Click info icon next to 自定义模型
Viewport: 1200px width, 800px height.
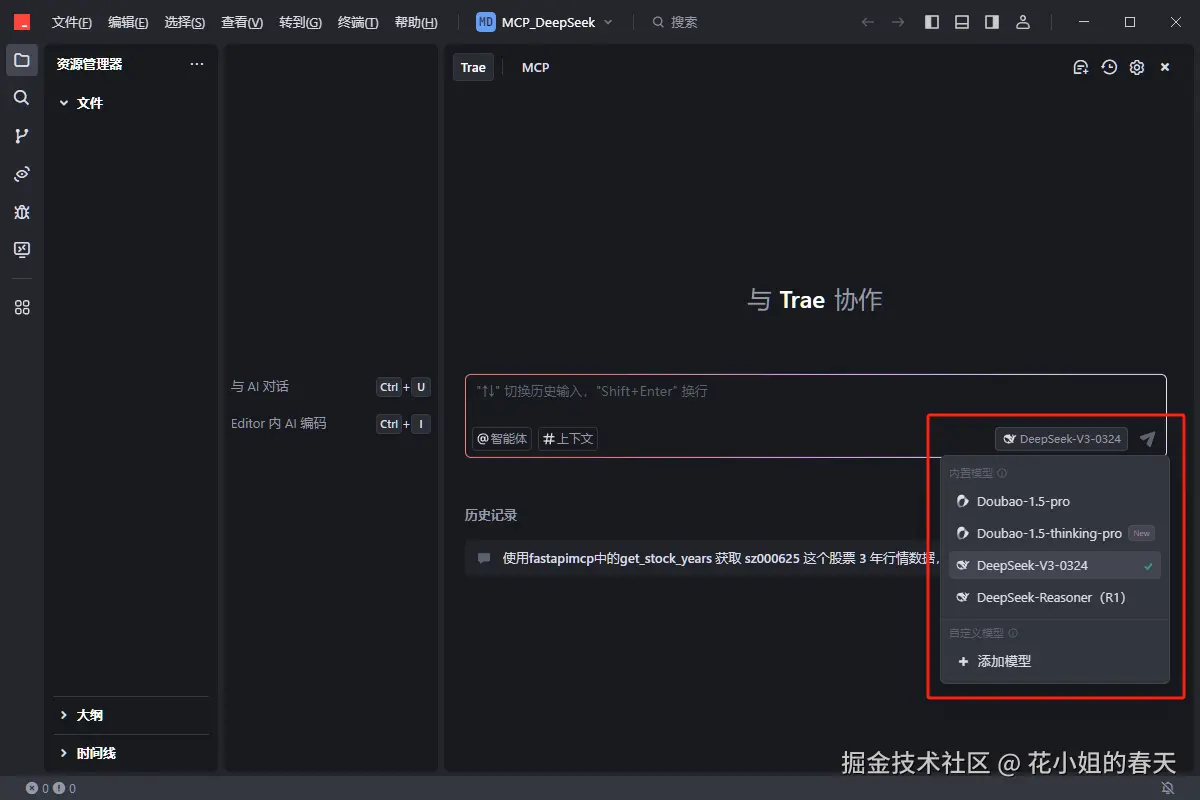coord(1013,633)
